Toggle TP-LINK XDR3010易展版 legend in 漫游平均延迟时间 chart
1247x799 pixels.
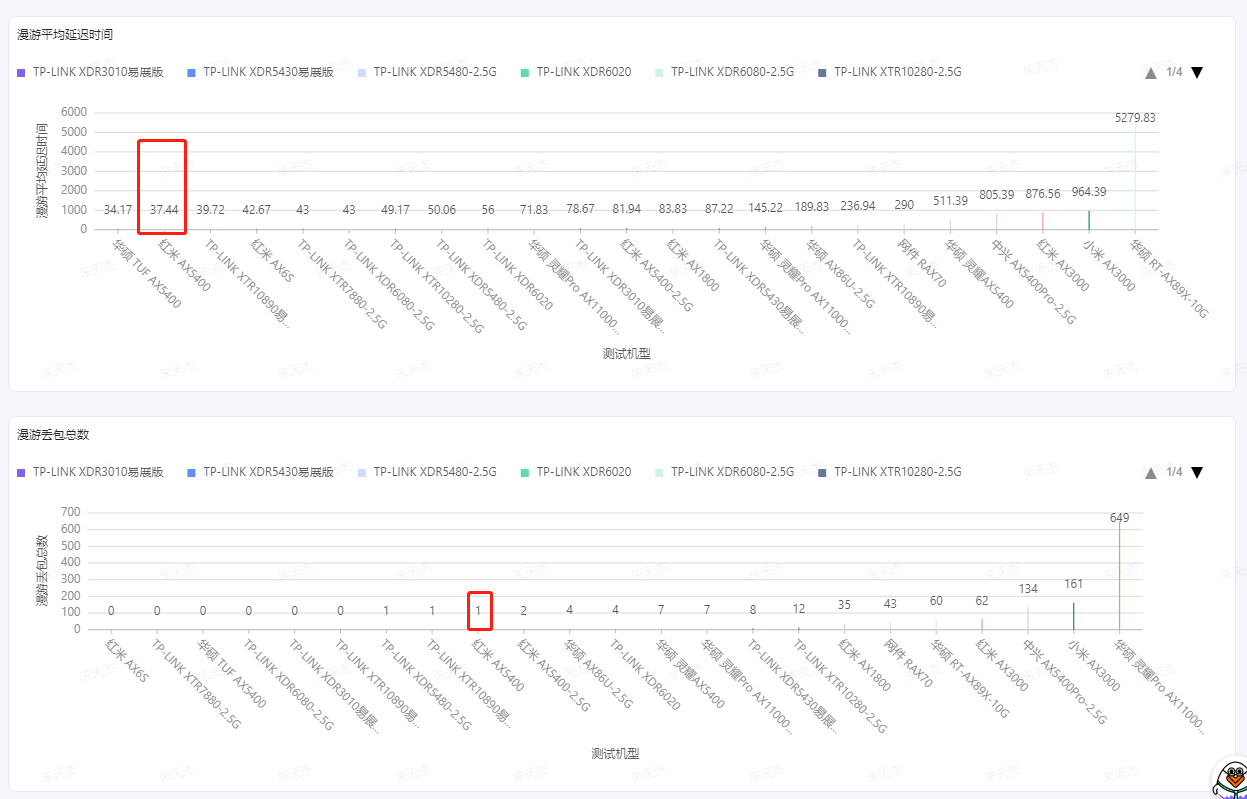[90, 72]
